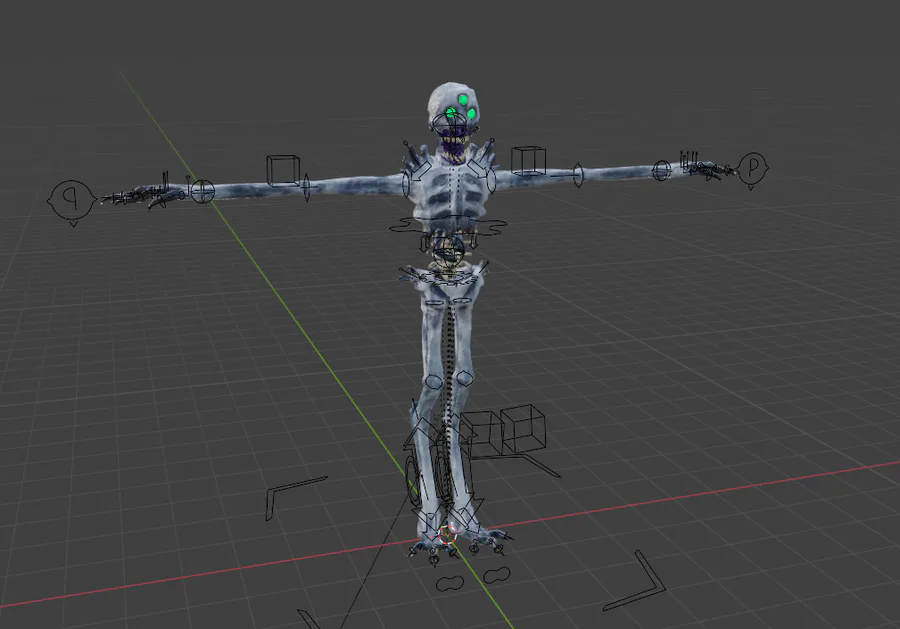The height and width of the screenshot is (629, 900).
Task: Select the knee control on the viewer's-left leg
Action: (x=434, y=380)
